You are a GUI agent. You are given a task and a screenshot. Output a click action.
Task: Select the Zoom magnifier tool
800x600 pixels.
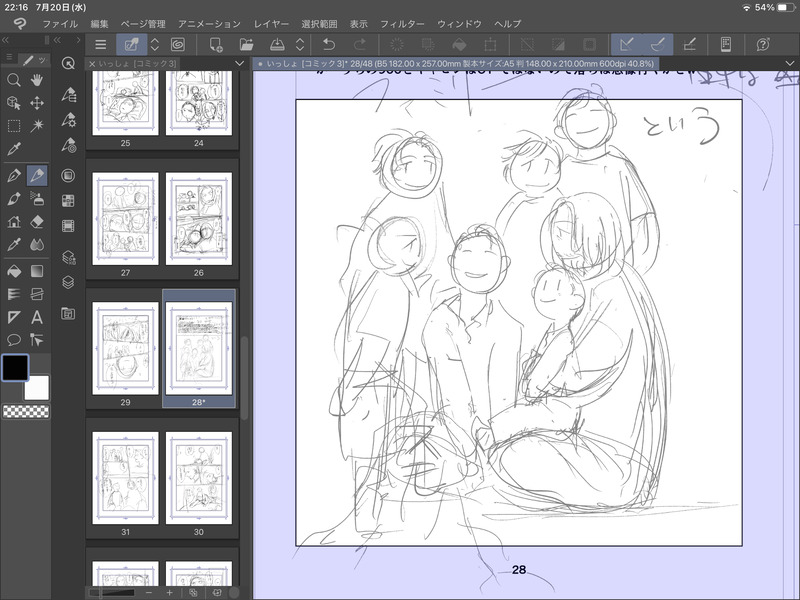click(14, 80)
